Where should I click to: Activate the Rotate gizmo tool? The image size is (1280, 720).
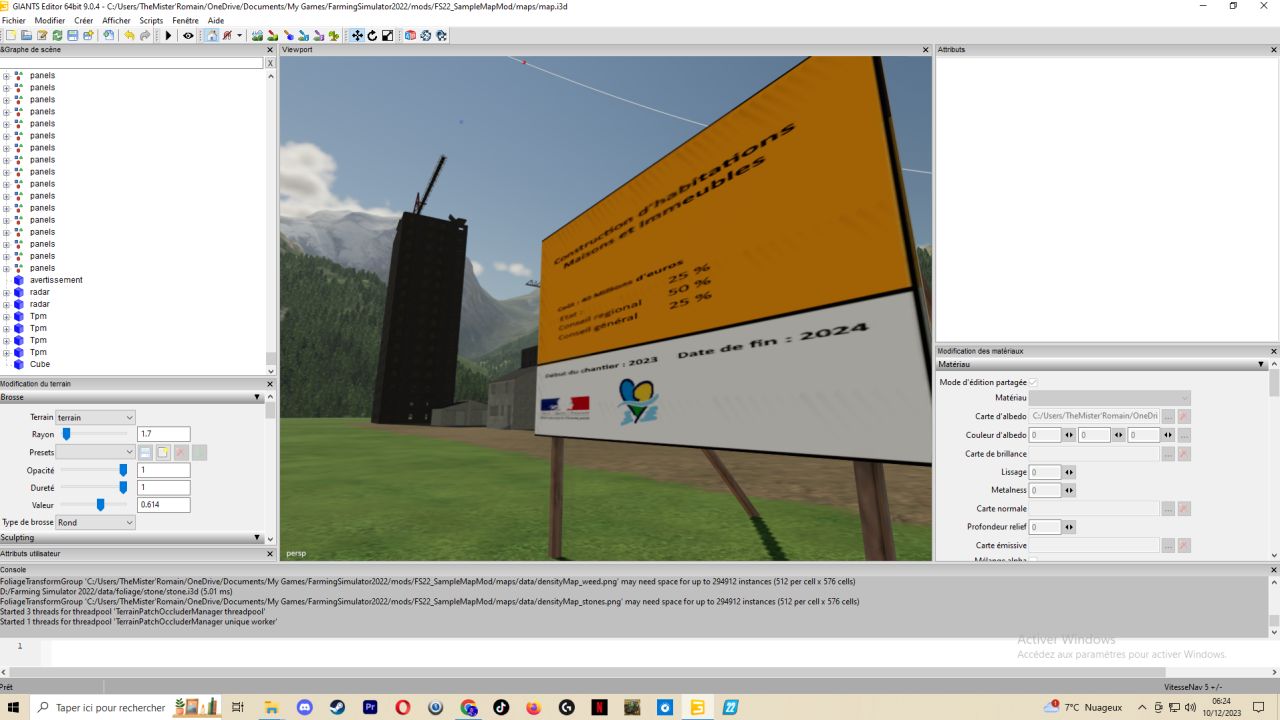coord(372,35)
